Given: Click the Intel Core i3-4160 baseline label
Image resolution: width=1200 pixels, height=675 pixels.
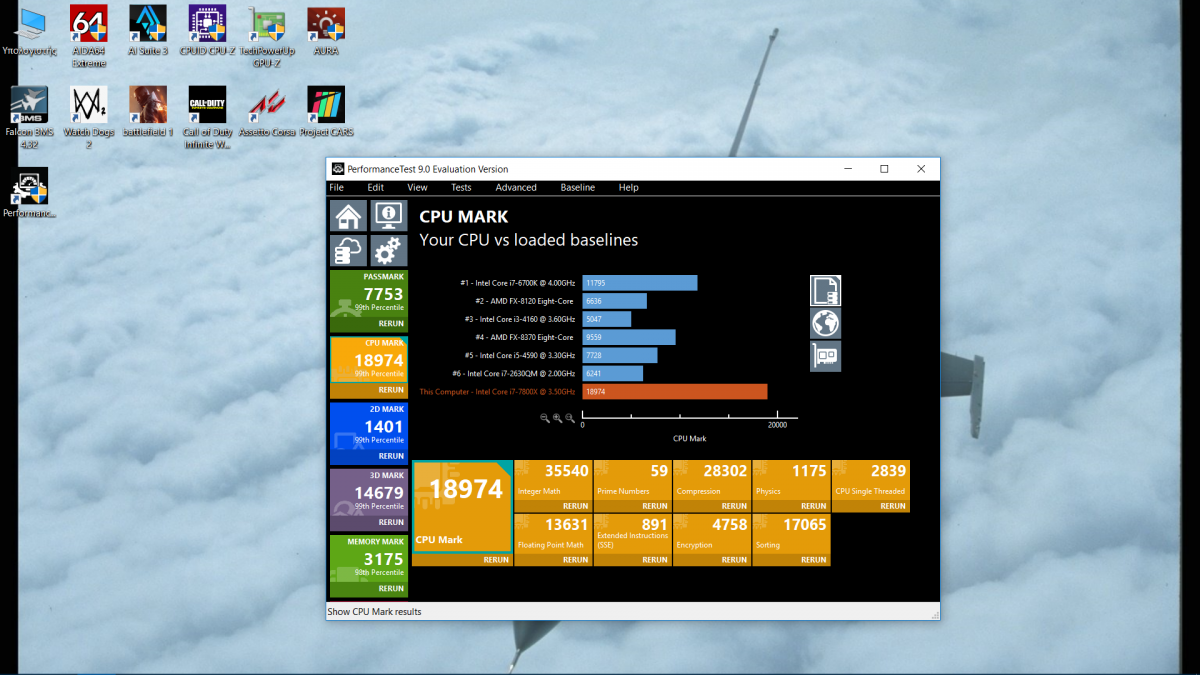Looking at the screenshot, I should (519, 319).
